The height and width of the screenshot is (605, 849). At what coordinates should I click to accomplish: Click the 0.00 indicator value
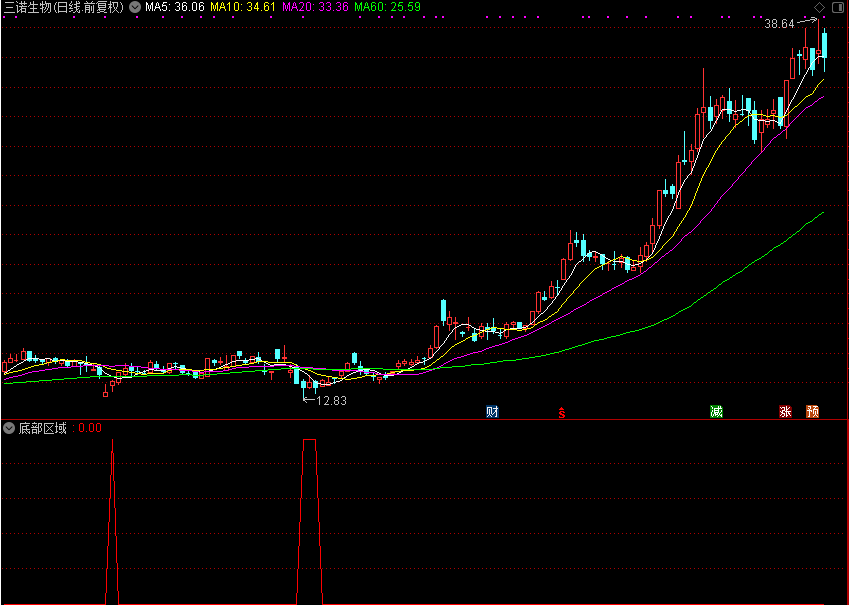click(x=90, y=428)
